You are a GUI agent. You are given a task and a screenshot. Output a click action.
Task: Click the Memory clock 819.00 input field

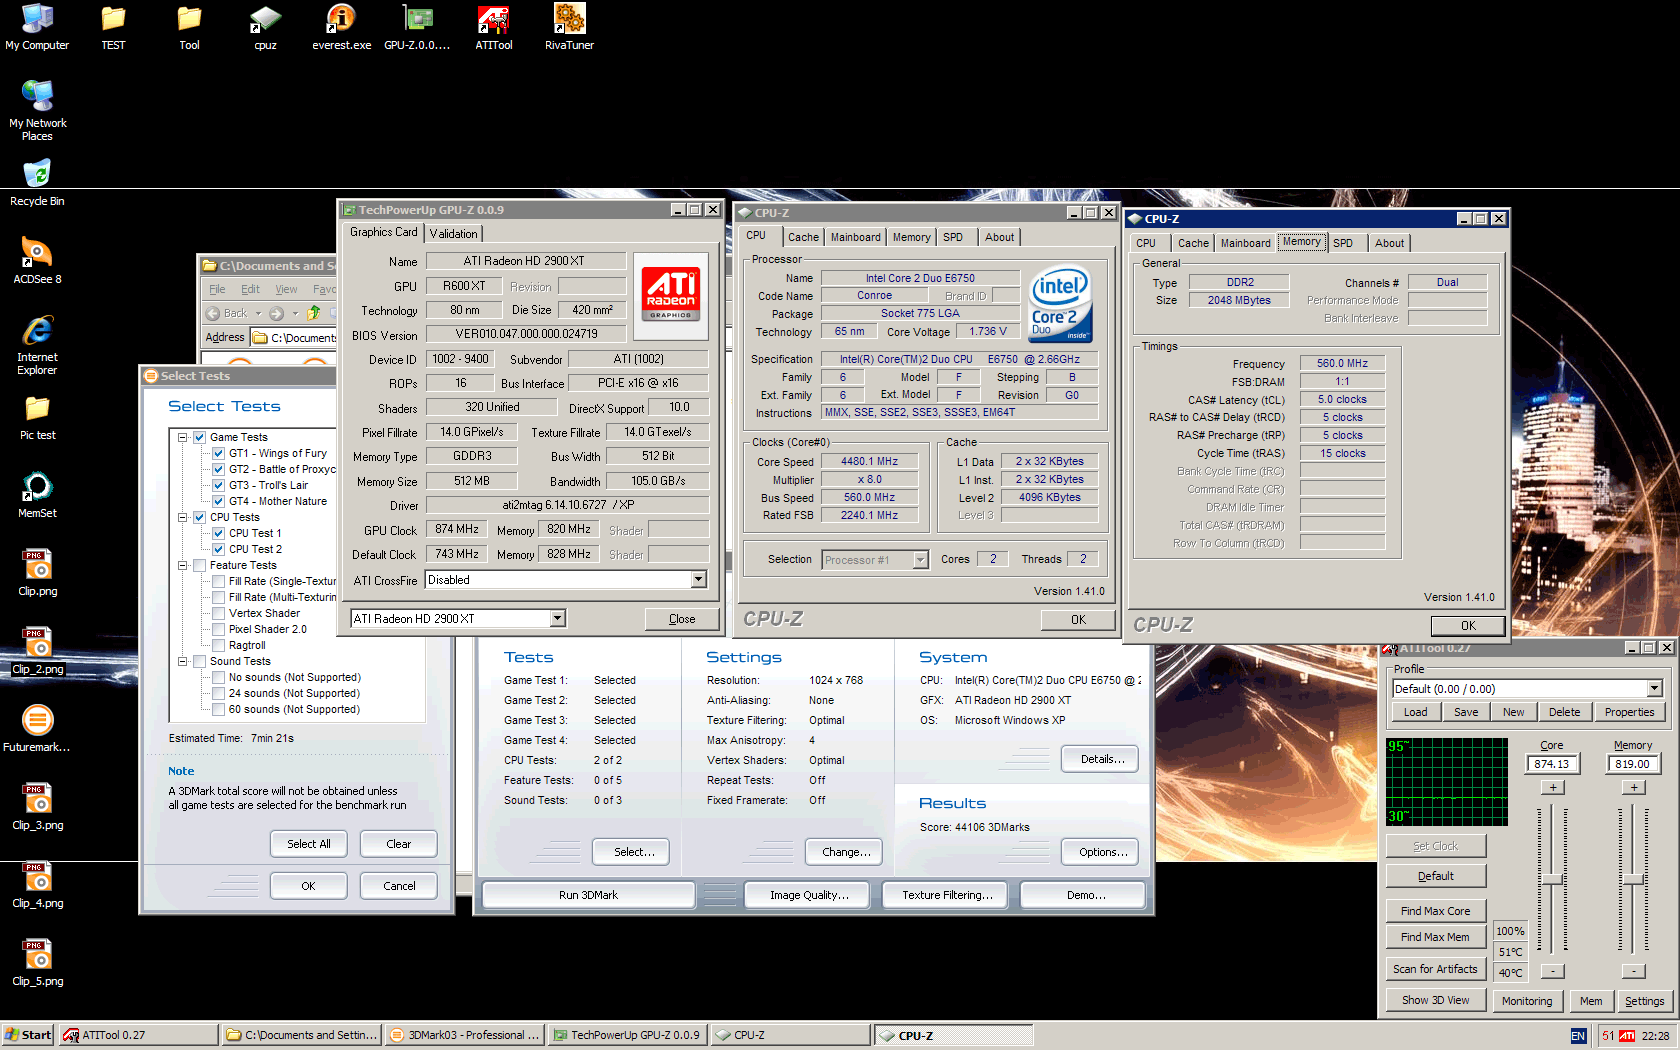[1633, 764]
